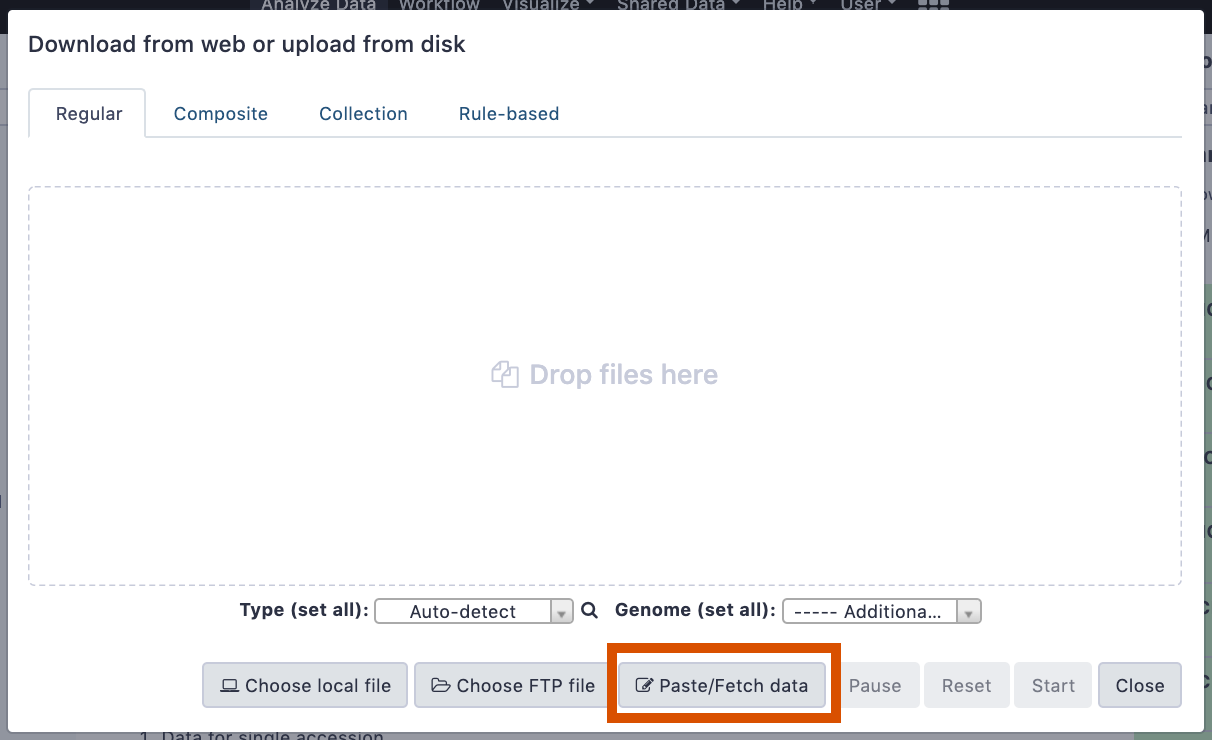Close the upload dialog with Close
The height and width of the screenshot is (740, 1212).
[1139, 685]
